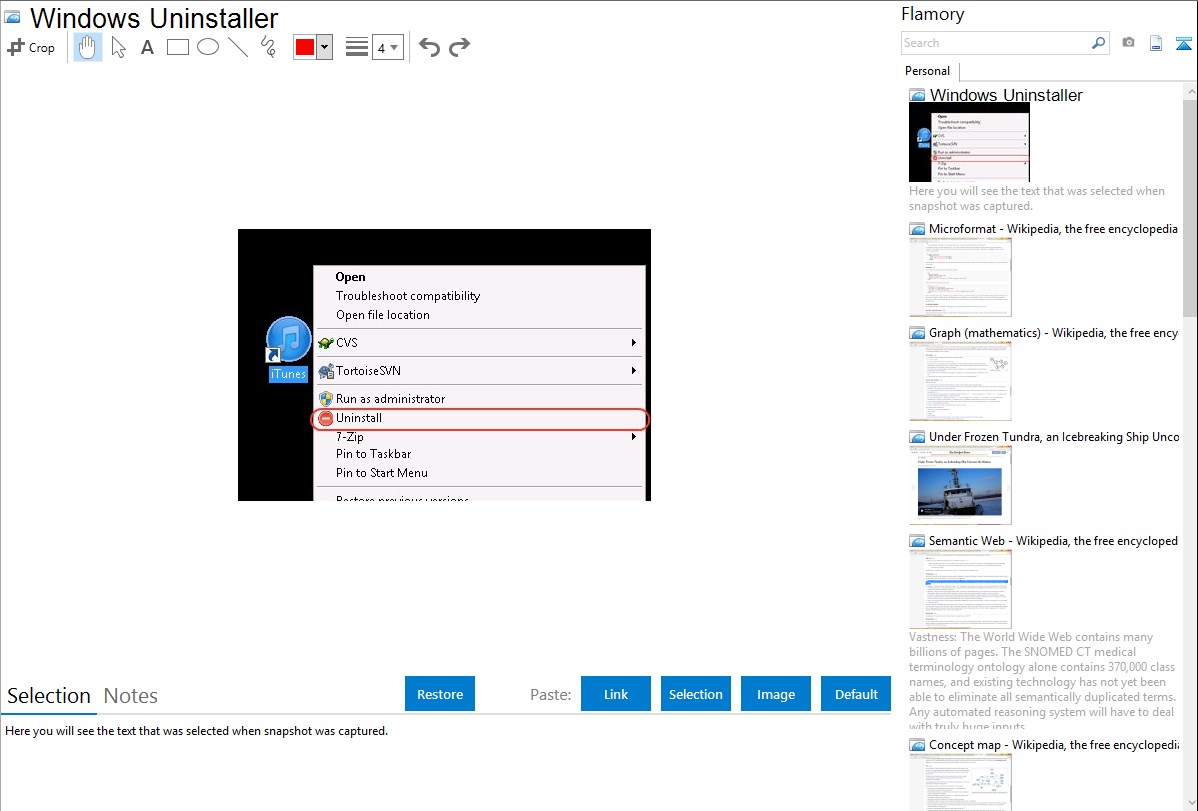Click the red color swatch
Viewport: 1198px width, 811px height.
[305, 47]
